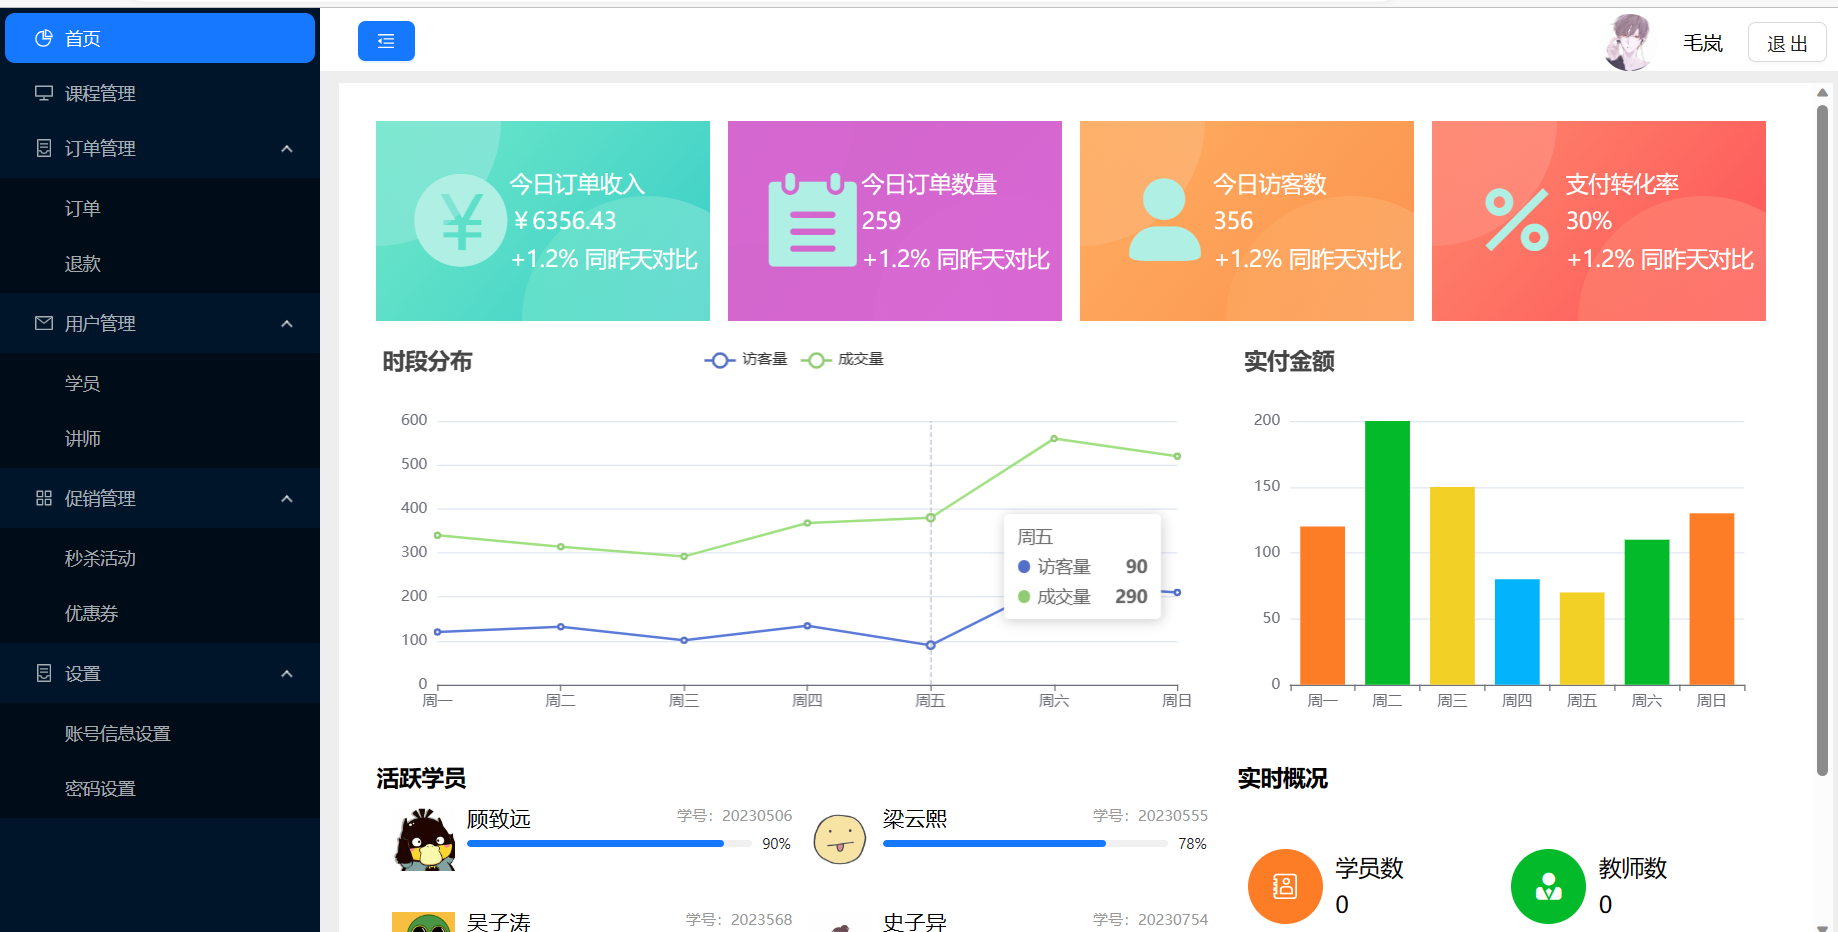Viewport: 1838px width, 932px height.
Task: Click the 毛岚 username text
Action: tap(1703, 43)
